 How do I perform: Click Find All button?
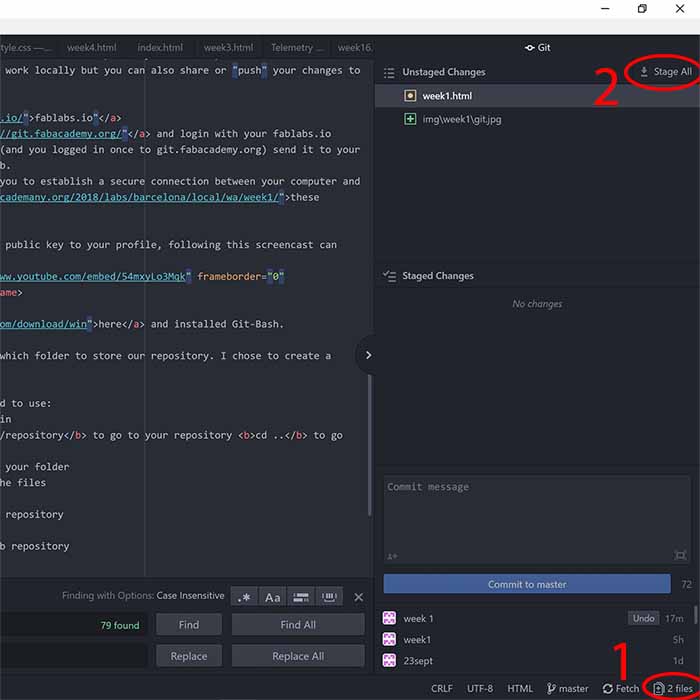point(298,625)
